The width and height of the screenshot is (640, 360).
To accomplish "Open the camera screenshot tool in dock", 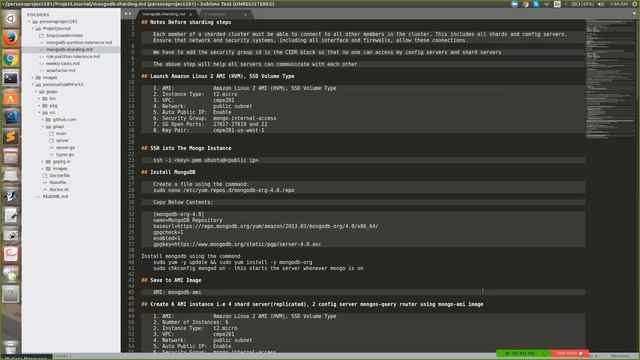I will 11,235.
